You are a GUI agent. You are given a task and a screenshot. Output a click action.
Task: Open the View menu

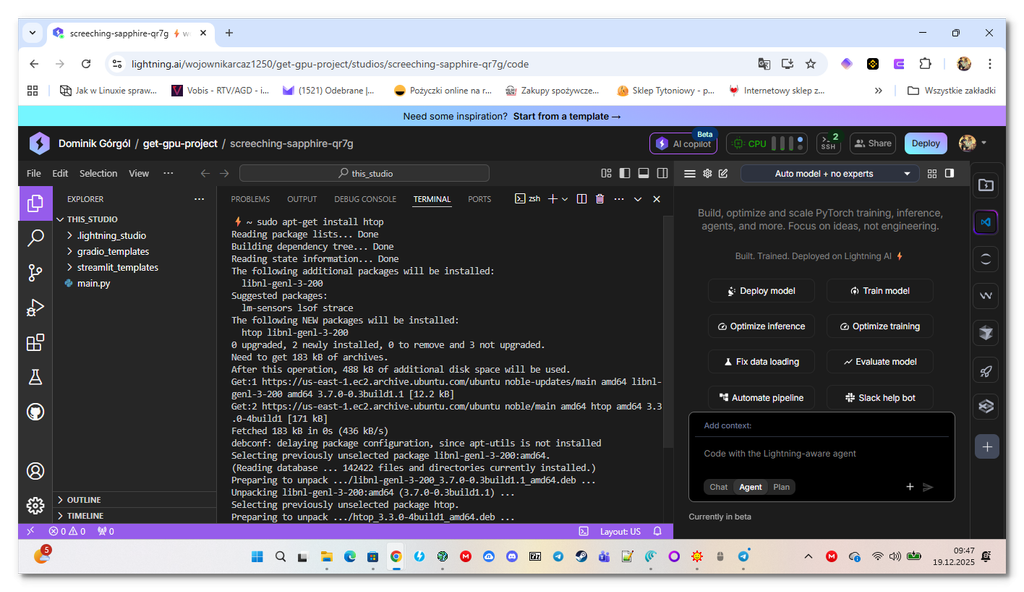pos(138,173)
